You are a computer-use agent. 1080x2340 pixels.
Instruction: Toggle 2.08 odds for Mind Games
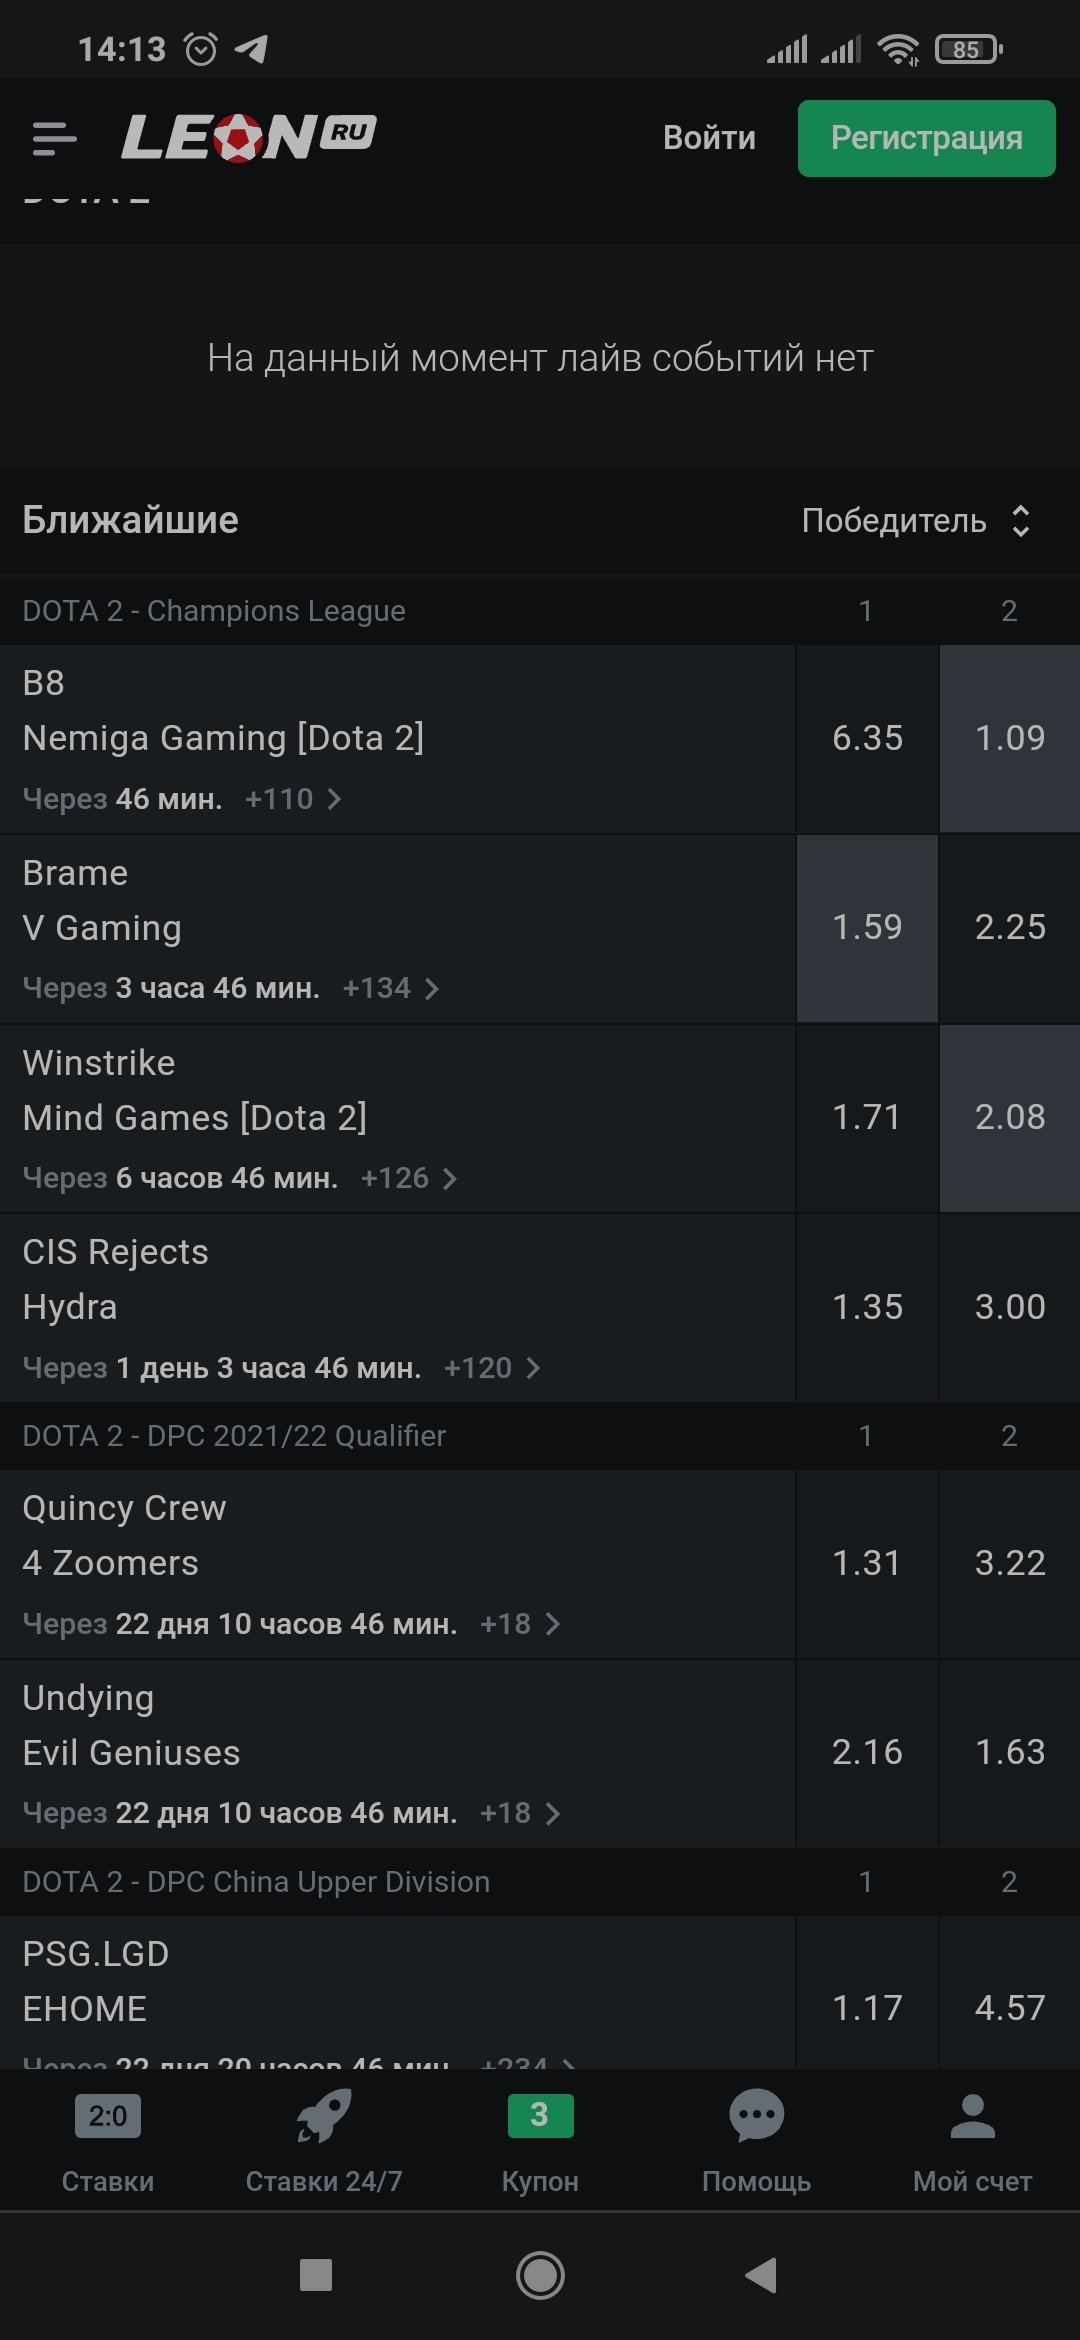point(1010,1117)
